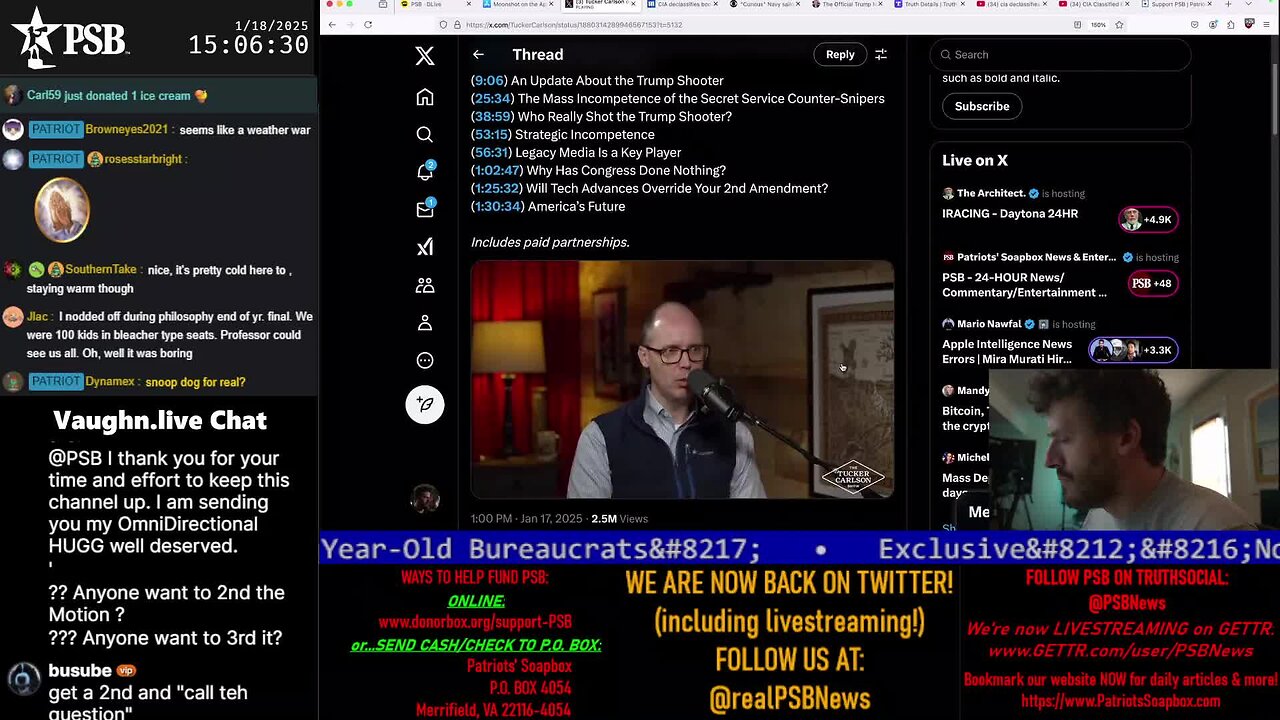Click busube username in Vaughn chat
Viewport: 1280px width, 720px height.
click(80, 670)
